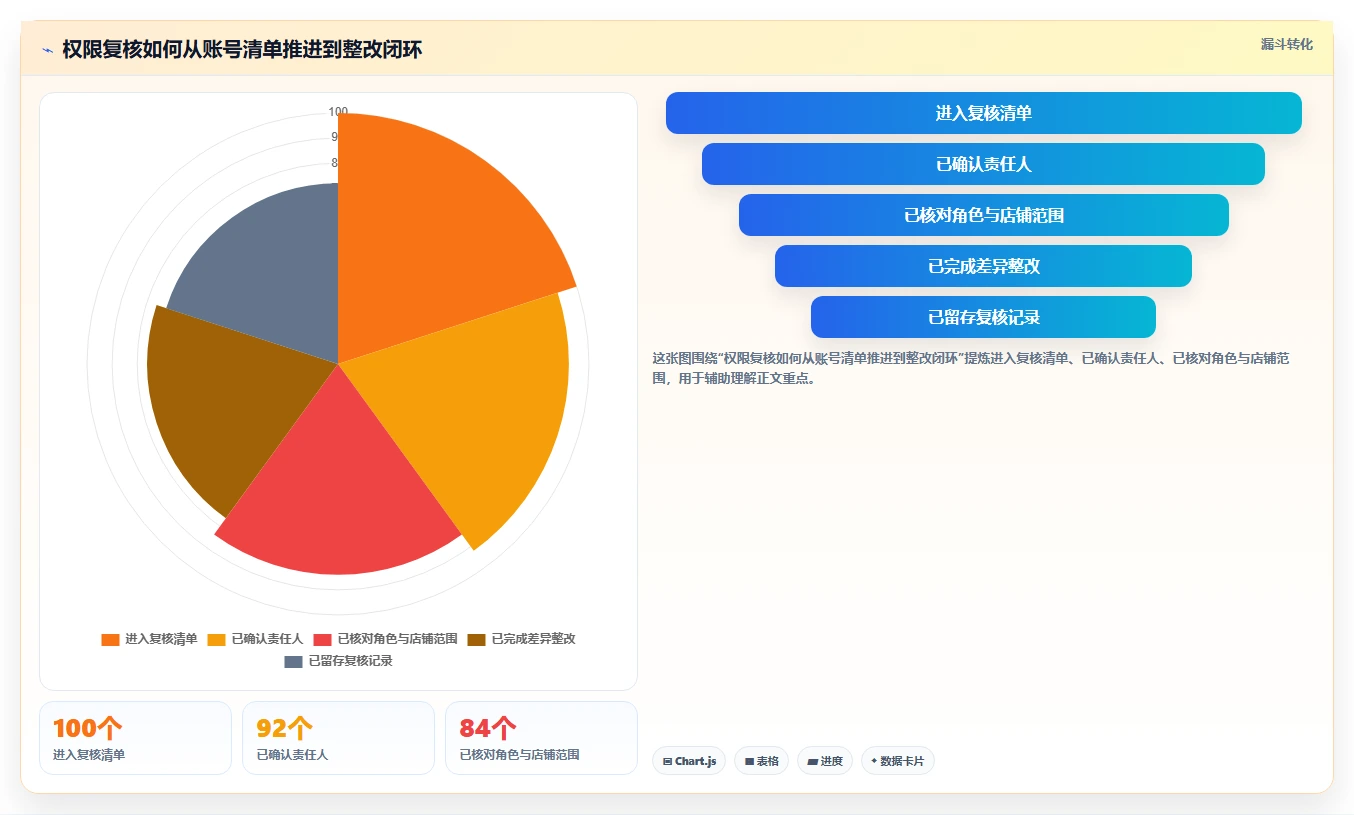1354x815 pixels.
Task: Click the 100 axis label on chart
Action: (338, 112)
